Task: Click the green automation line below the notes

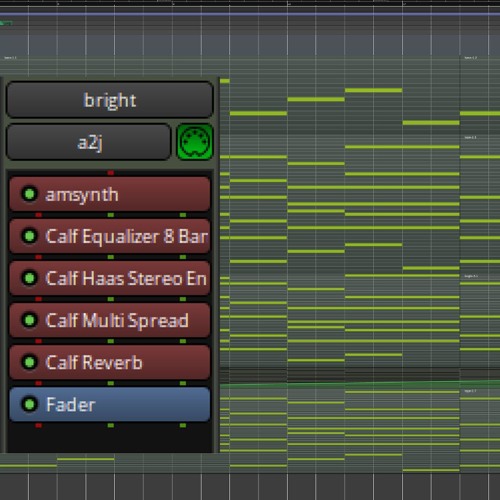Action: [360, 383]
